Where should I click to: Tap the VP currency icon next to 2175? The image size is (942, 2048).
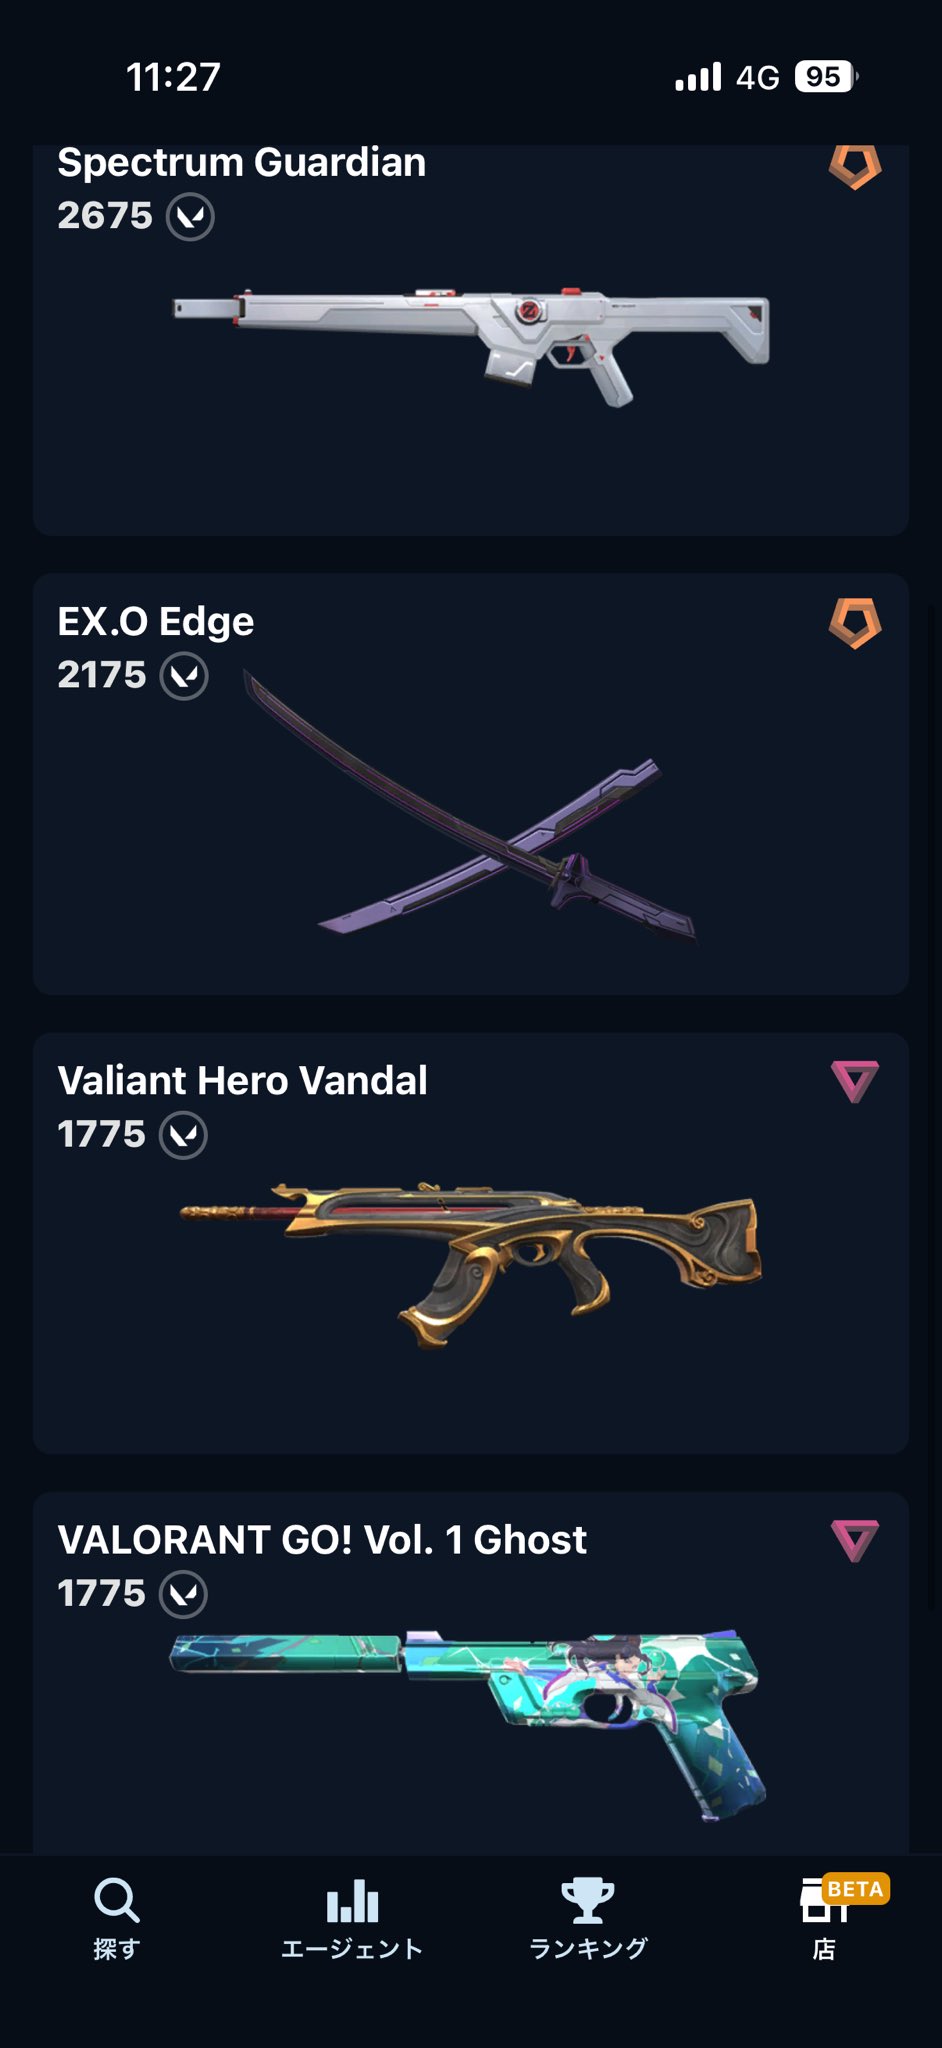(x=184, y=676)
